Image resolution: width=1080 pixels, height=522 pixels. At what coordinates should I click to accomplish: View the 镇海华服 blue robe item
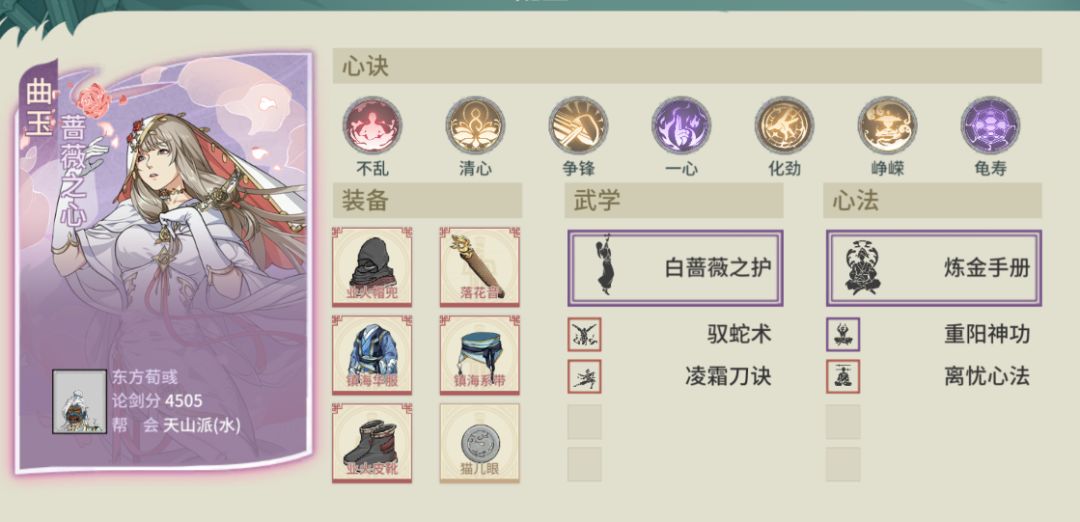tap(372, 355)
